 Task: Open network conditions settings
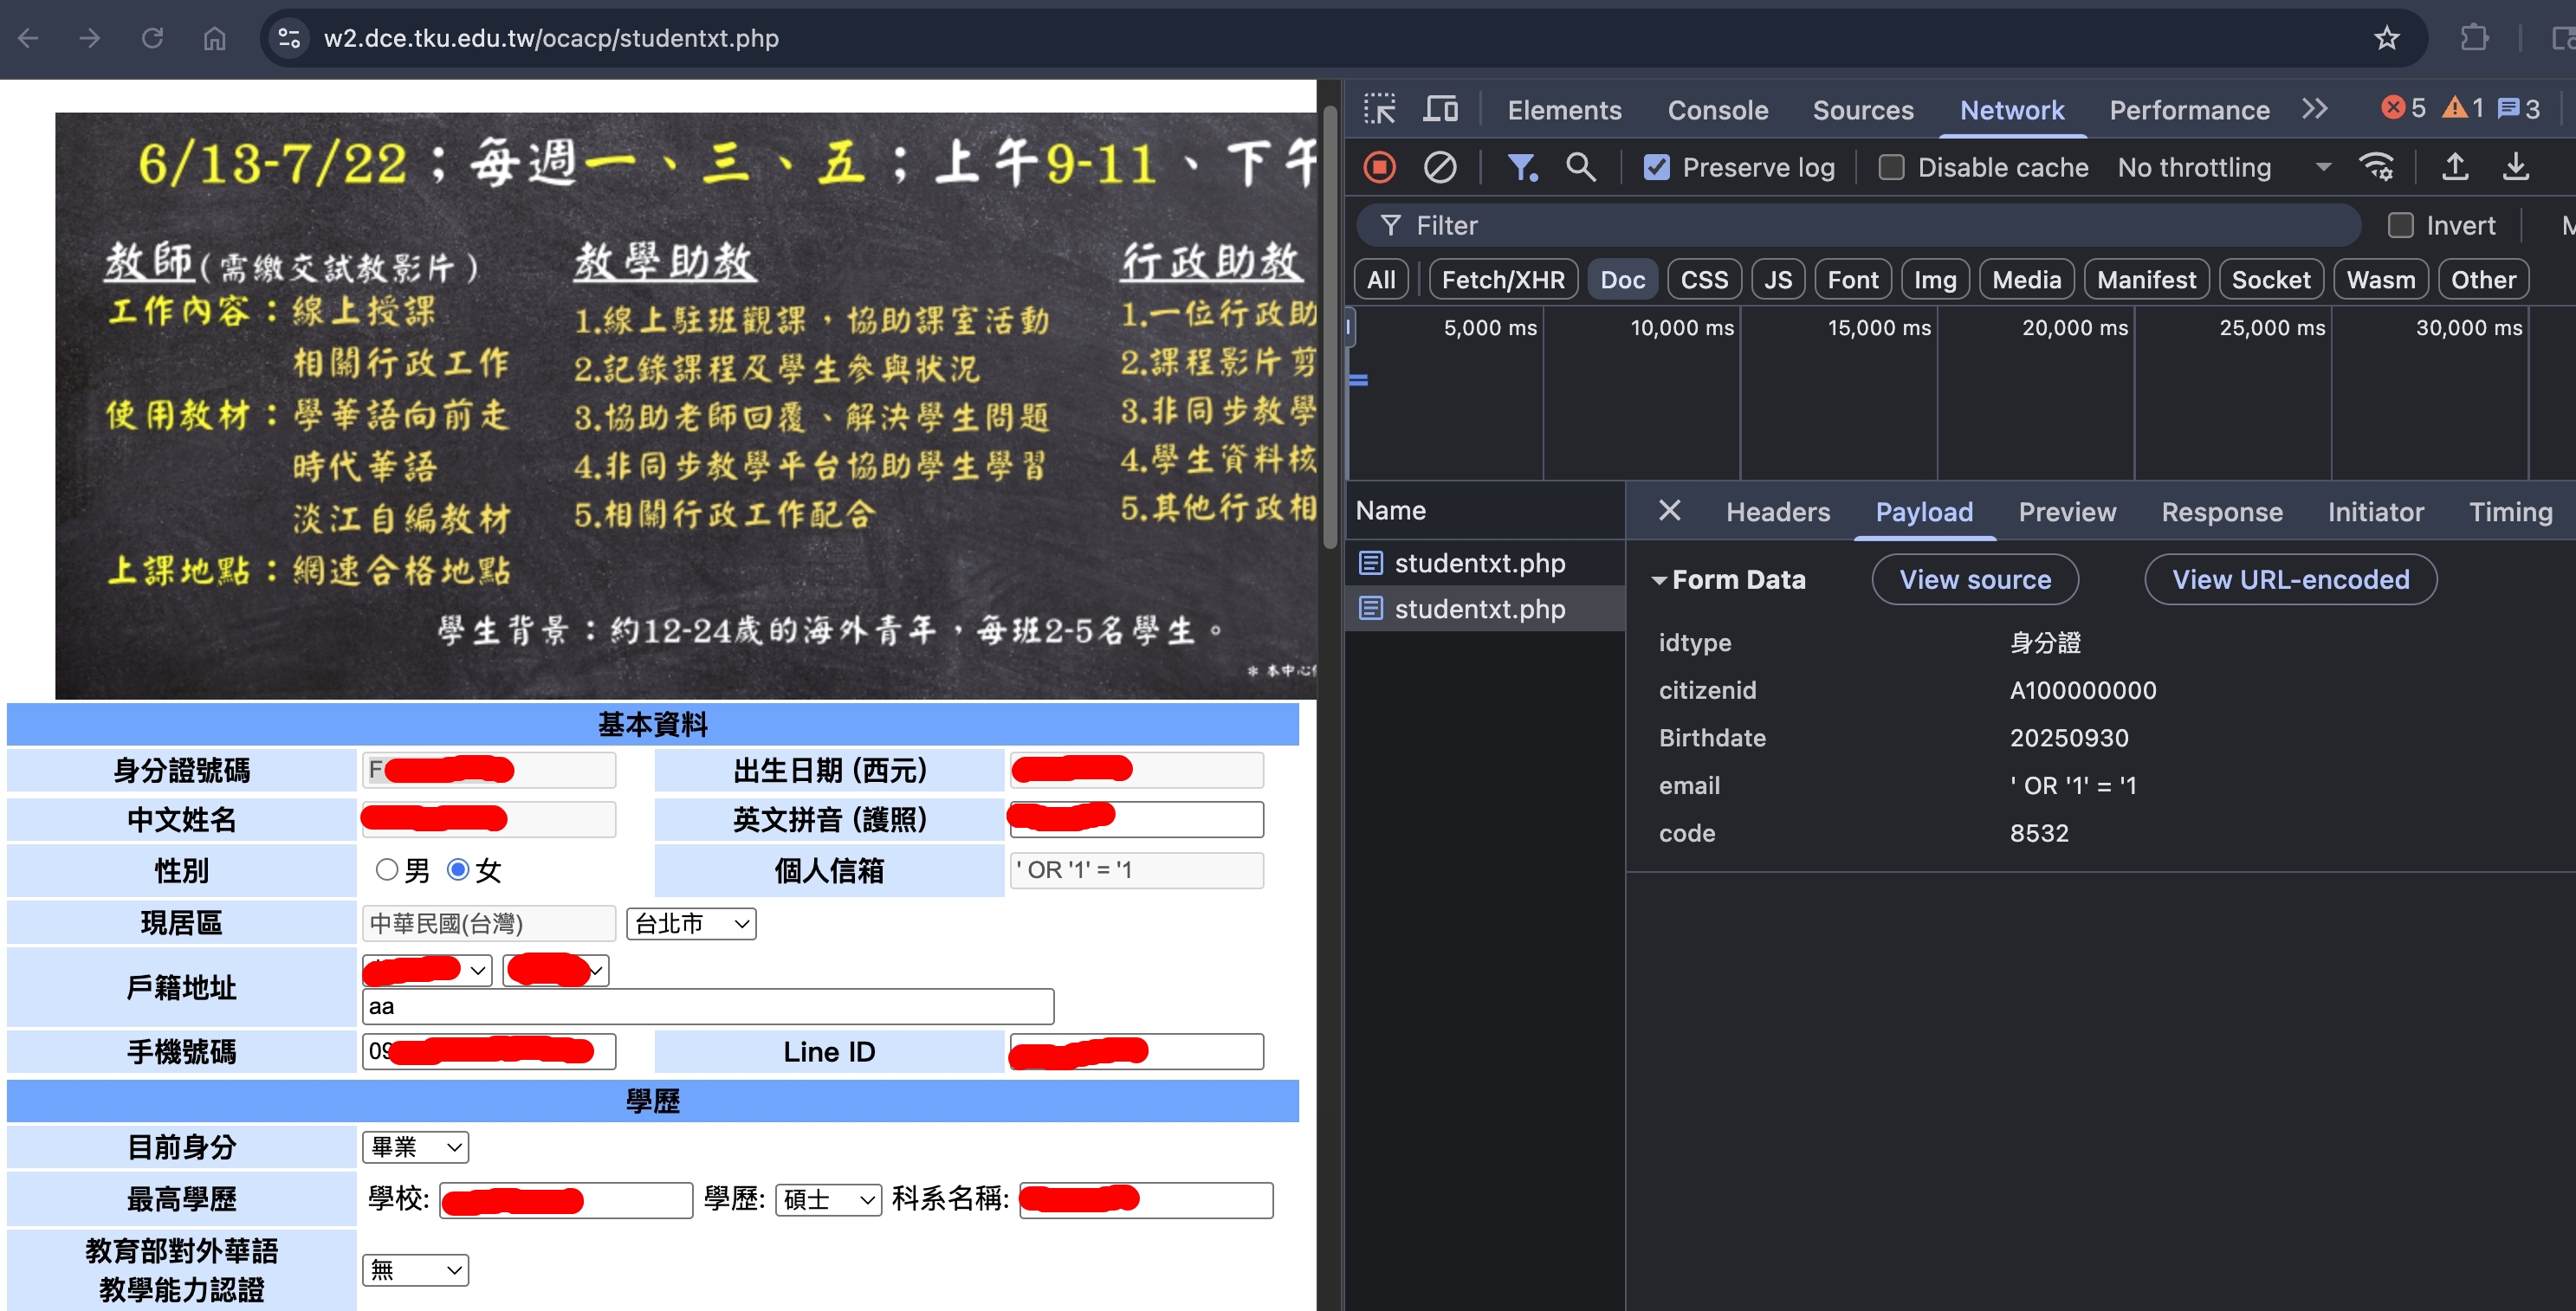pyautogui.click(x=2376, y=167)
